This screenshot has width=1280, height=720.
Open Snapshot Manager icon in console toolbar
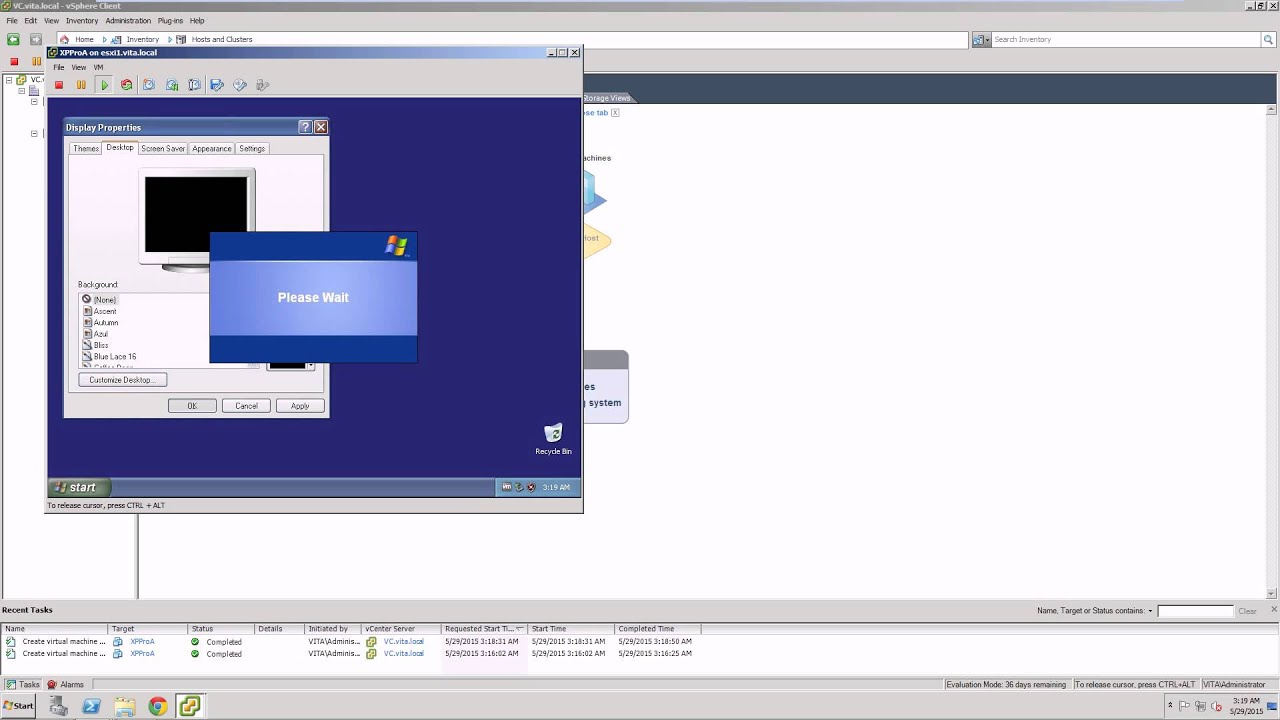pyautogui.click(x=194, y=85)
